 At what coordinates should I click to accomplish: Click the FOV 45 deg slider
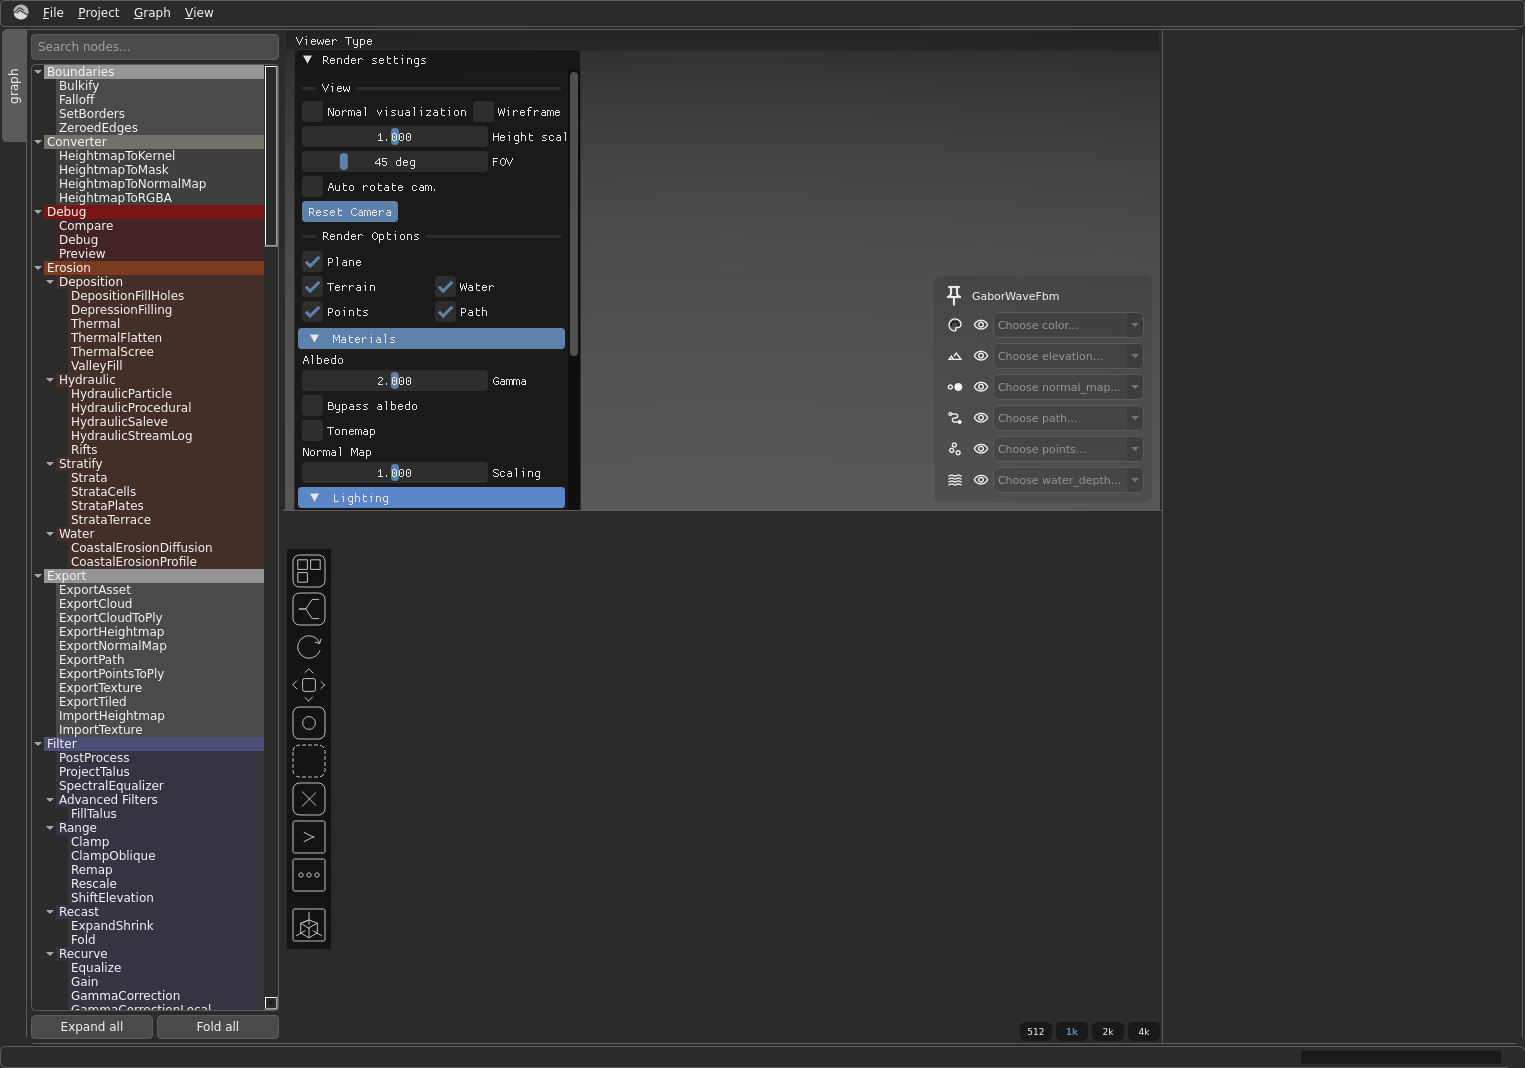click(395, 162)
